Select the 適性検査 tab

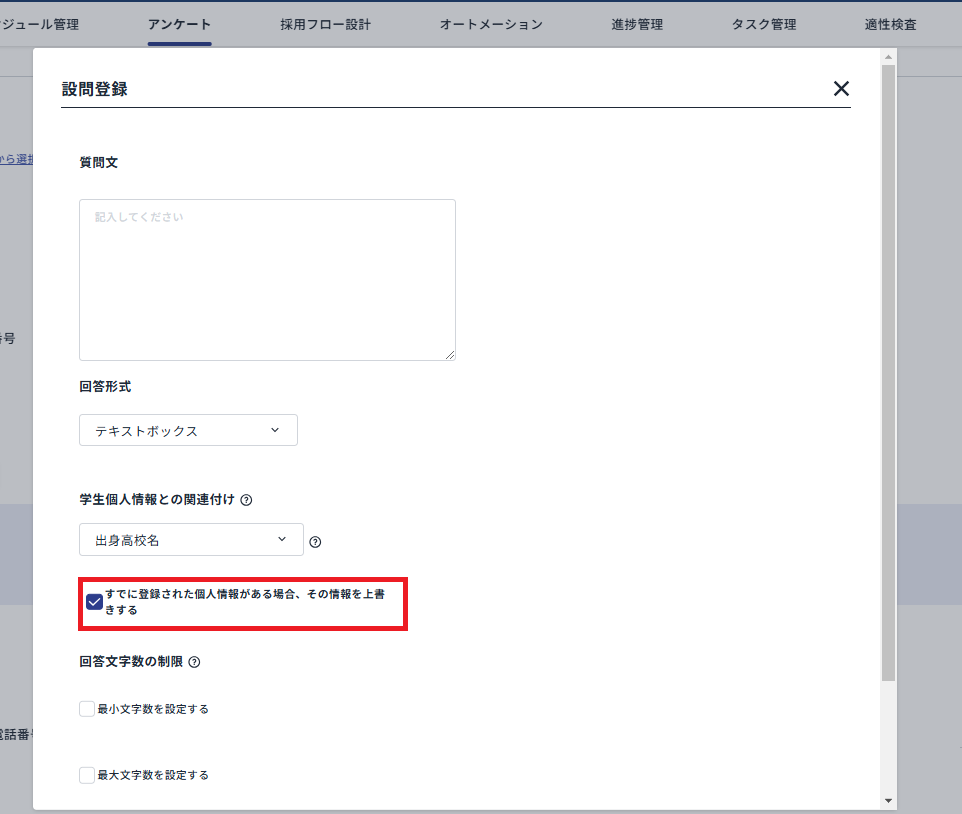889,23
